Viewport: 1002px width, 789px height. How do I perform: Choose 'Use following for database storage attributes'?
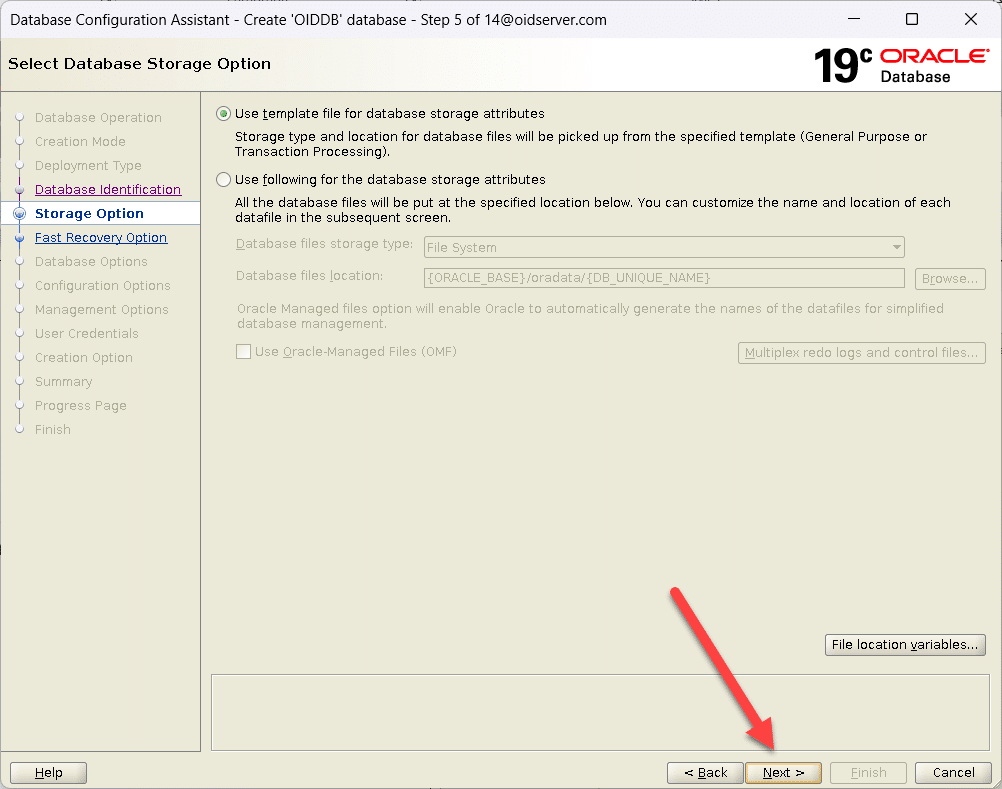point(224,180)
